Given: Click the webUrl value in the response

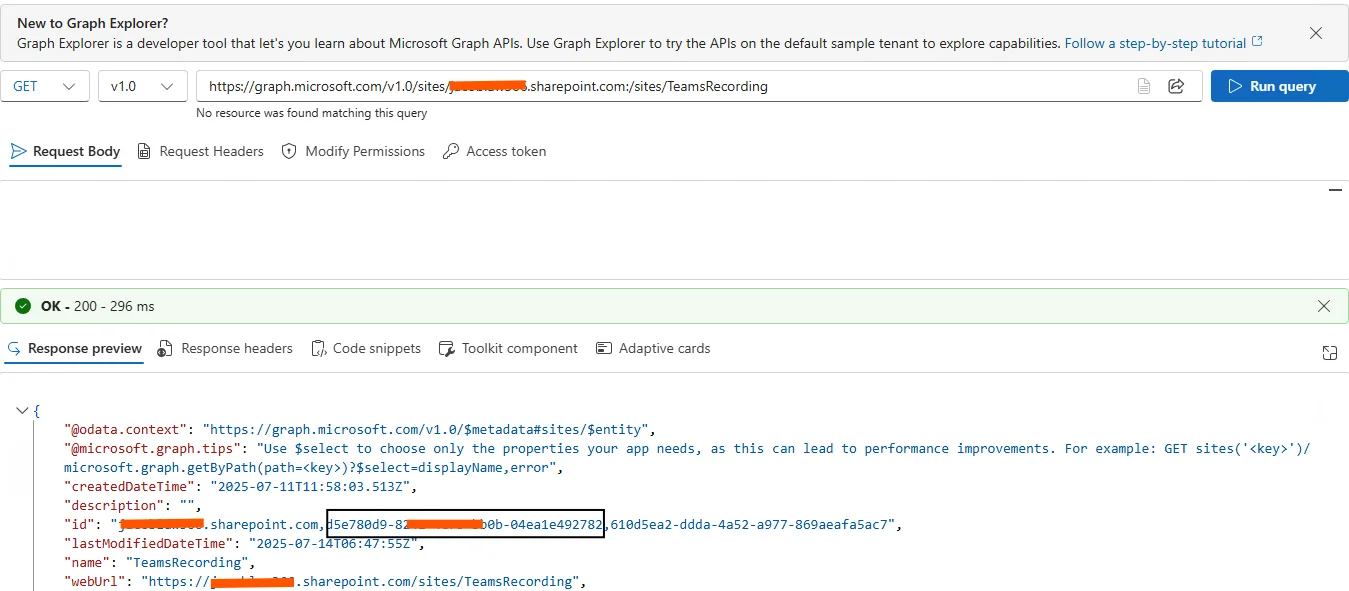Looking at the screenshot, I should point(360,582).
